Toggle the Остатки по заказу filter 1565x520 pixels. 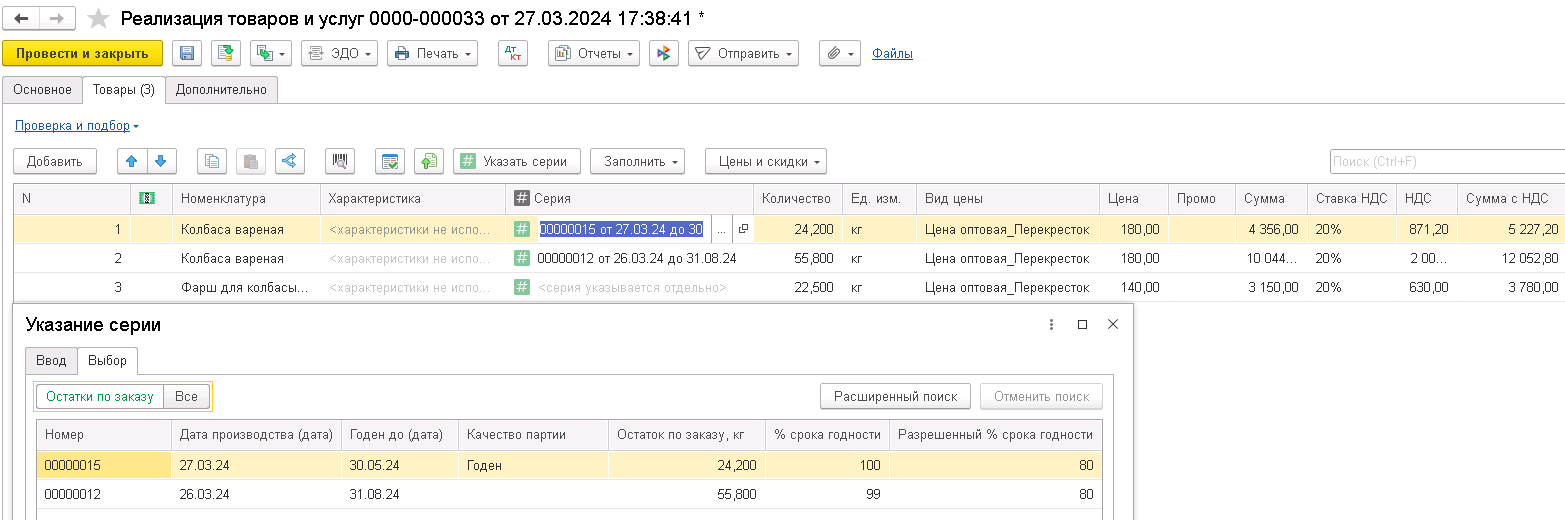[x=100, y=397]
